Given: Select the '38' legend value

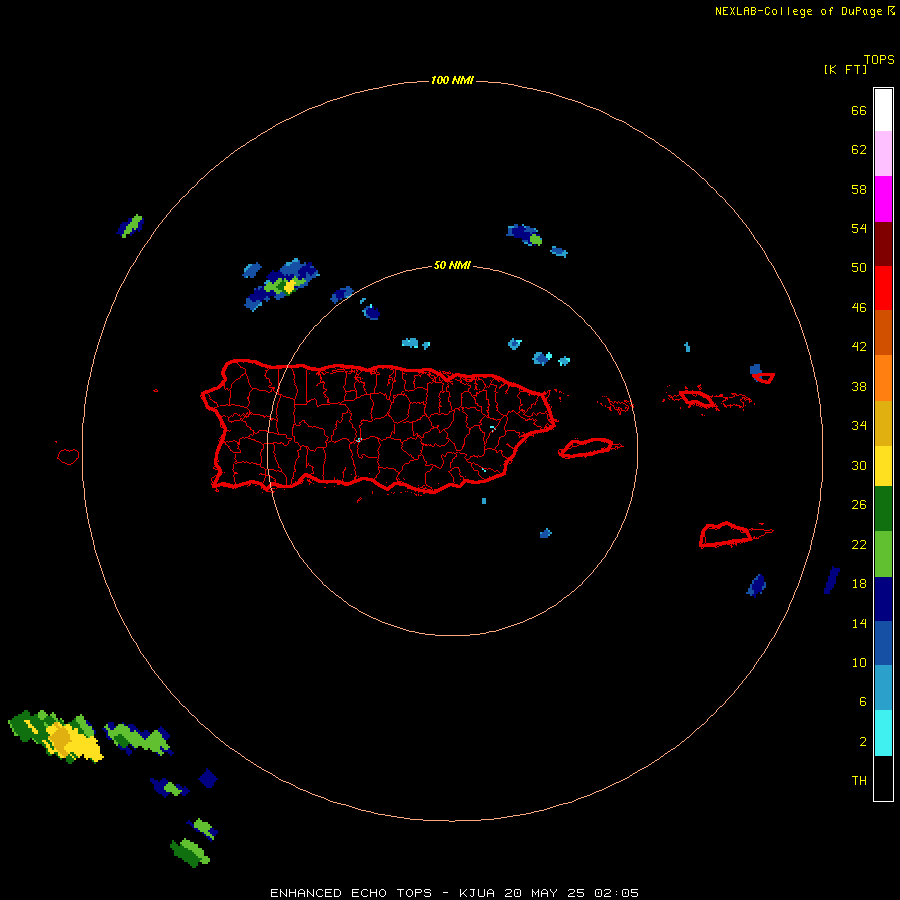Looking at the screenshot, I should pyautogui.click(x=859, y=386).
